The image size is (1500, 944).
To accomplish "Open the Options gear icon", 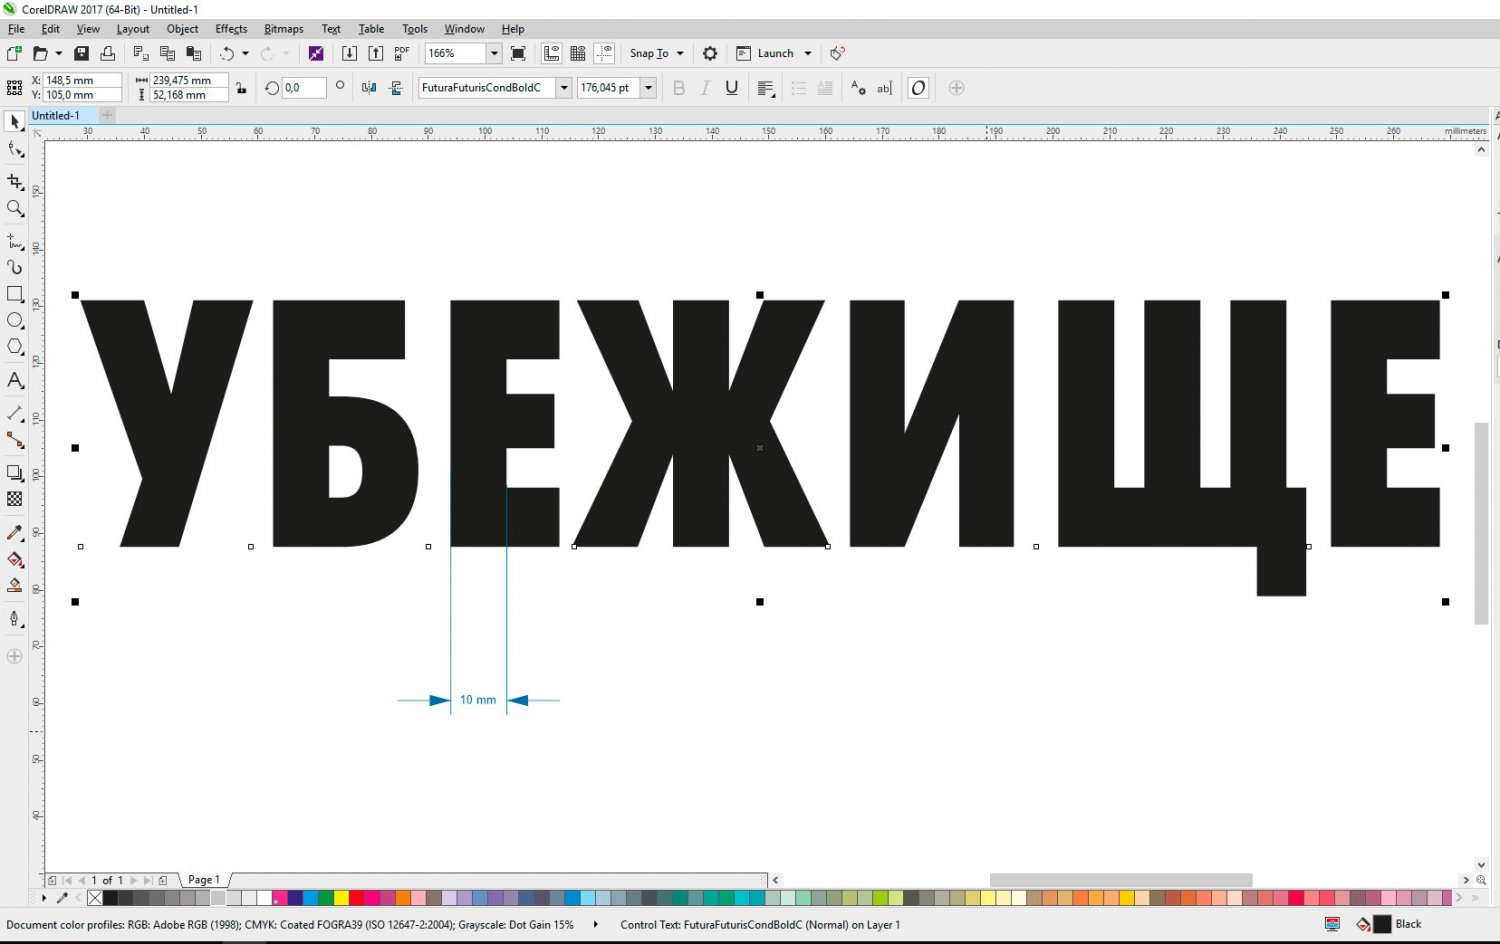I will (x=710, y=53).
